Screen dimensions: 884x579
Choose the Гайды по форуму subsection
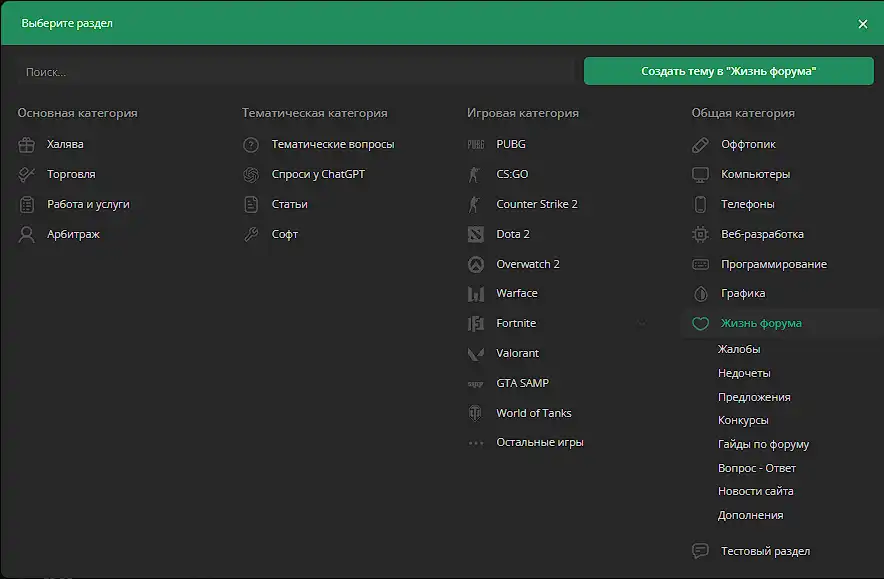pyautogui.click(x=763, y=445)
